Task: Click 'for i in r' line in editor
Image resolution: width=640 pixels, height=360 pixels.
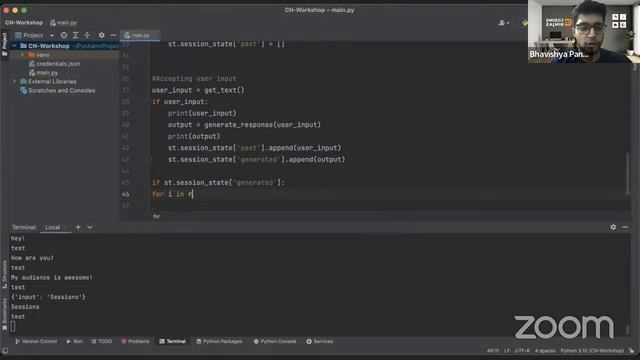Action: 172,194
